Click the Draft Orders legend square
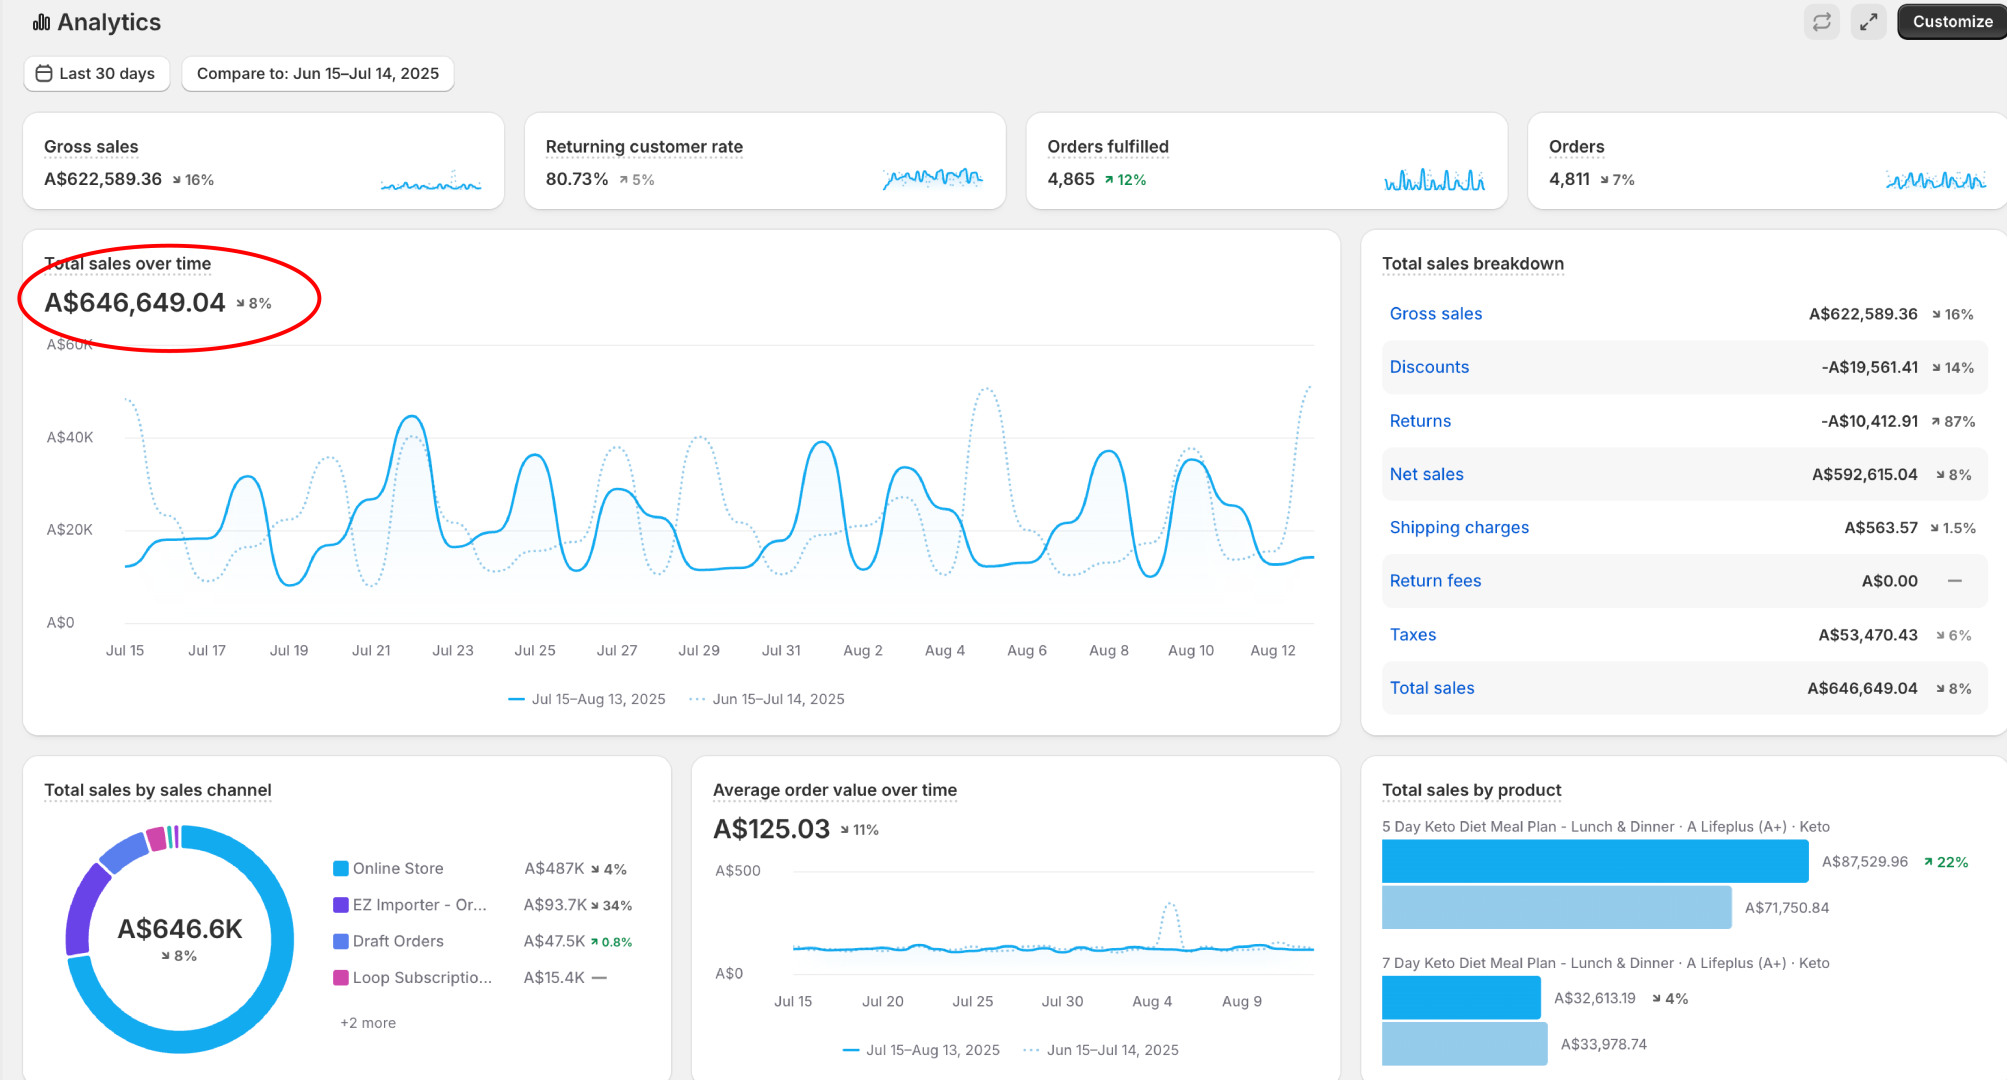The width and height of the screenshot is (2007, 1080). [x=341, y=941]
